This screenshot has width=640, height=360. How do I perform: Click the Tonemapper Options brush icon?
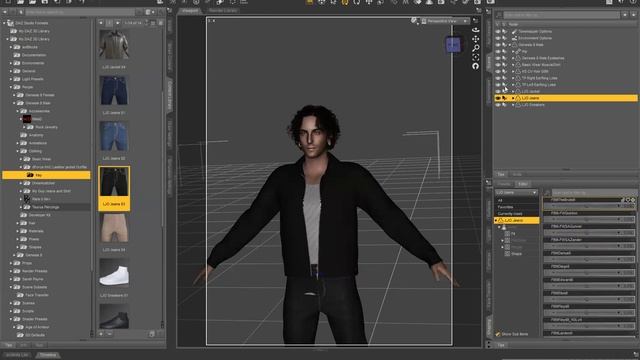[x=514, y=31]
